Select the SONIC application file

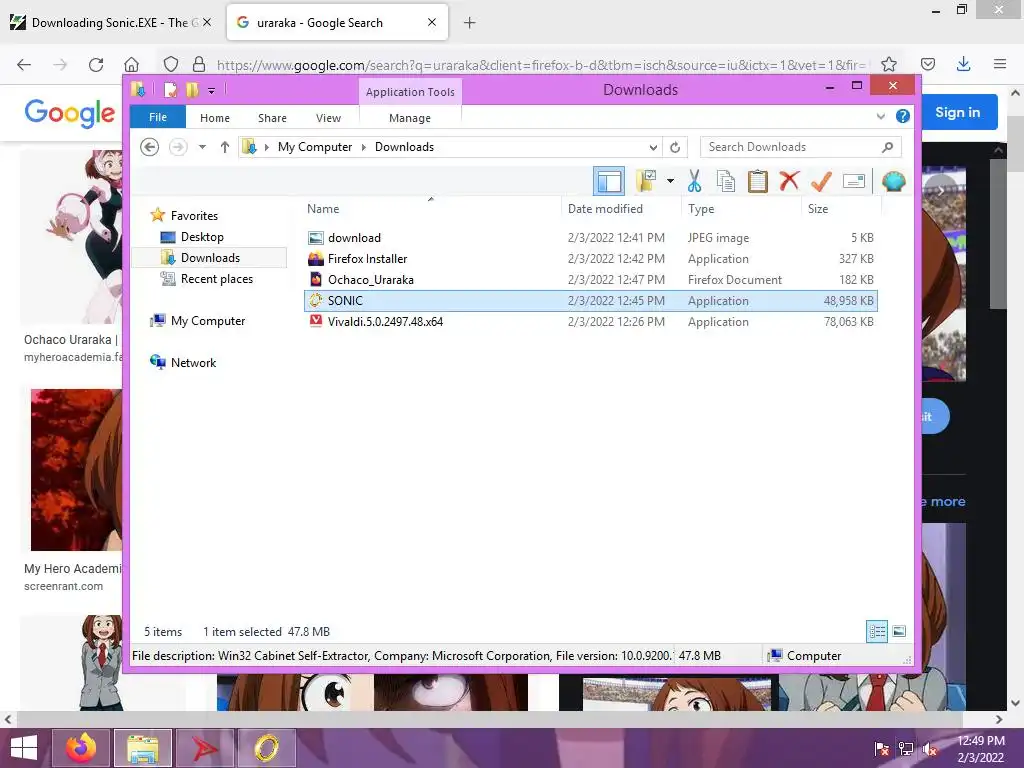click(x=590, y=300)
